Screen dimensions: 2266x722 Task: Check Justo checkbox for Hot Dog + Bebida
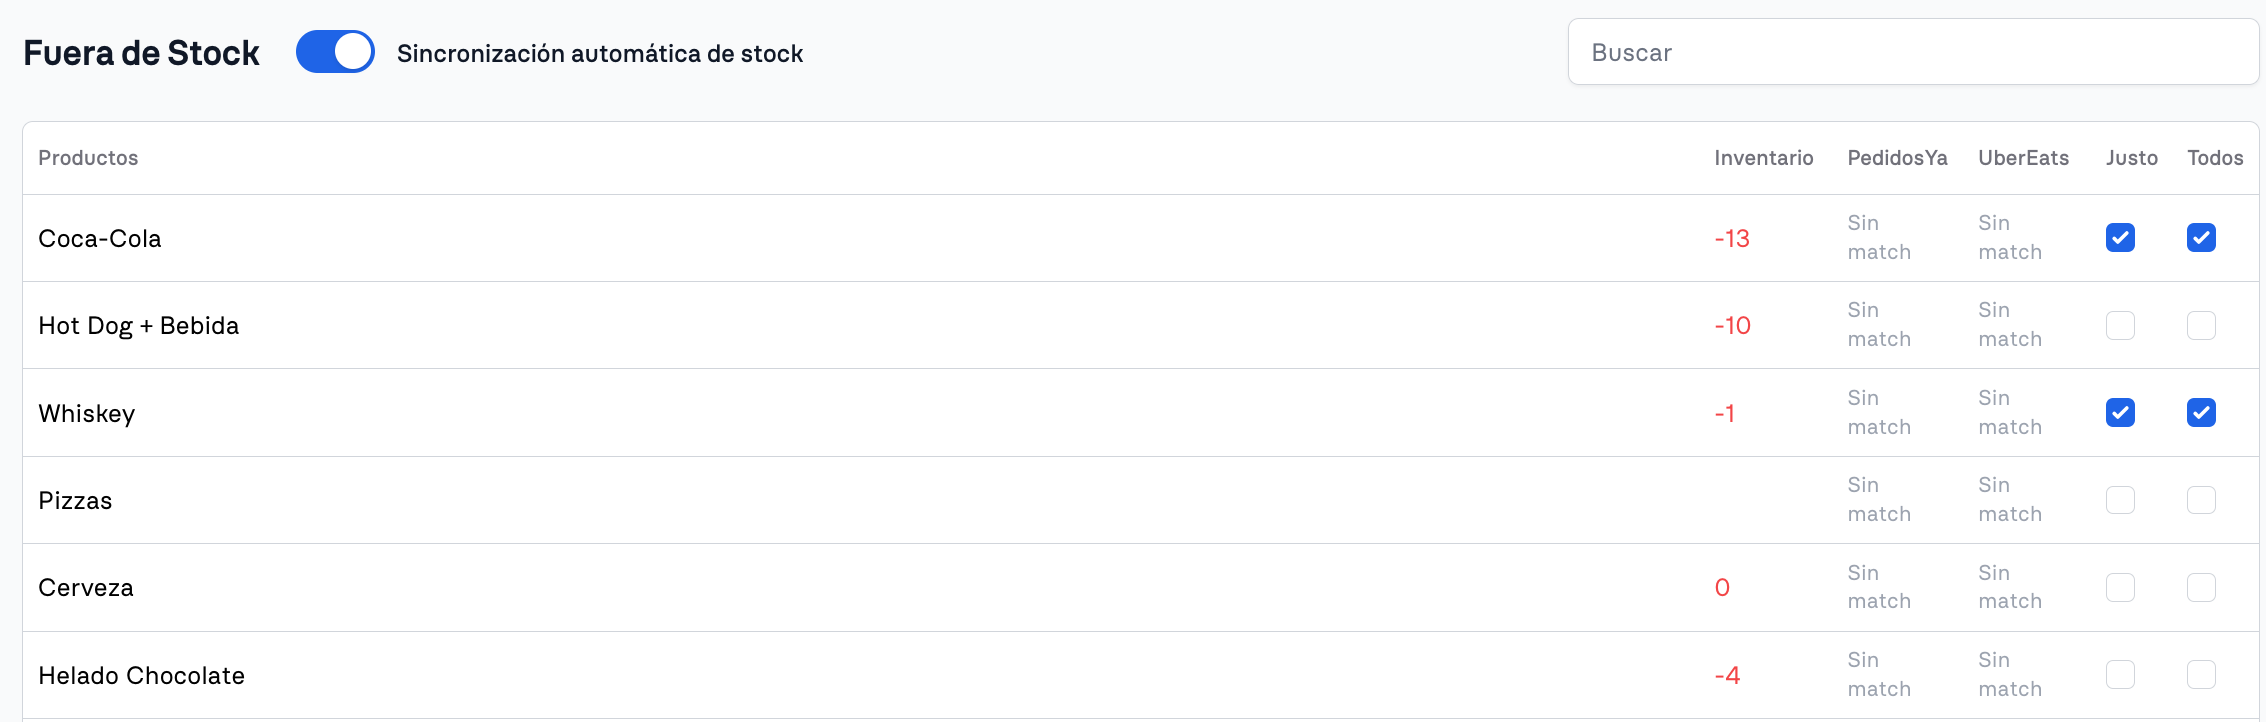(x=2120, y=325)
